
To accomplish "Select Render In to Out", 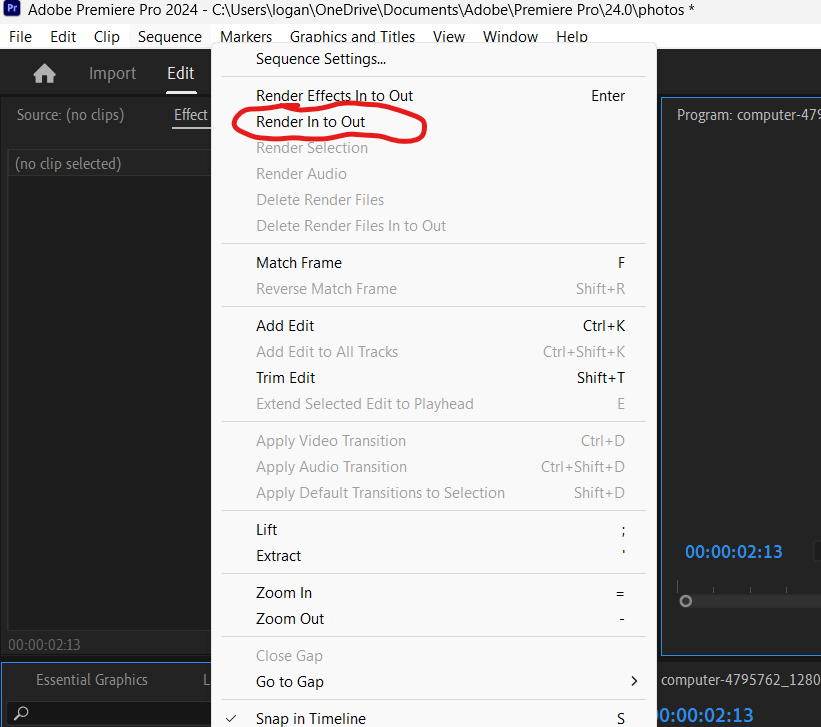I will pyautogui.click(x=311, y=122).
